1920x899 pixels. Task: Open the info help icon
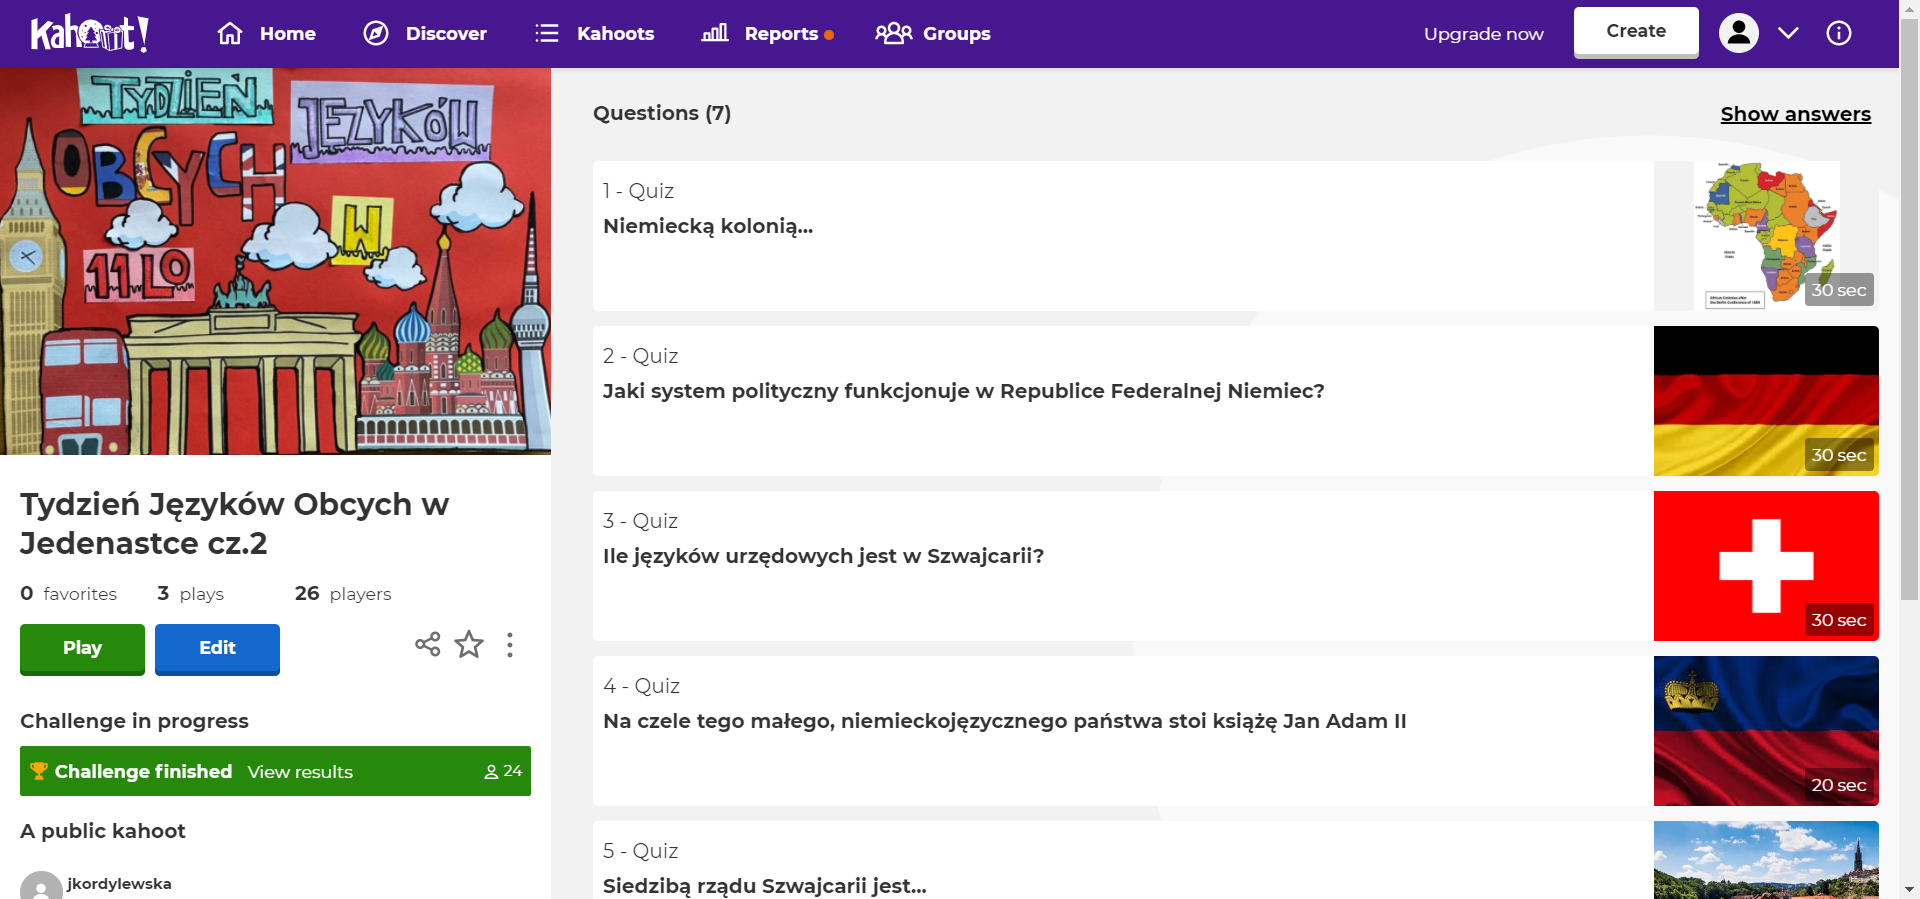tap(1839, 33)
